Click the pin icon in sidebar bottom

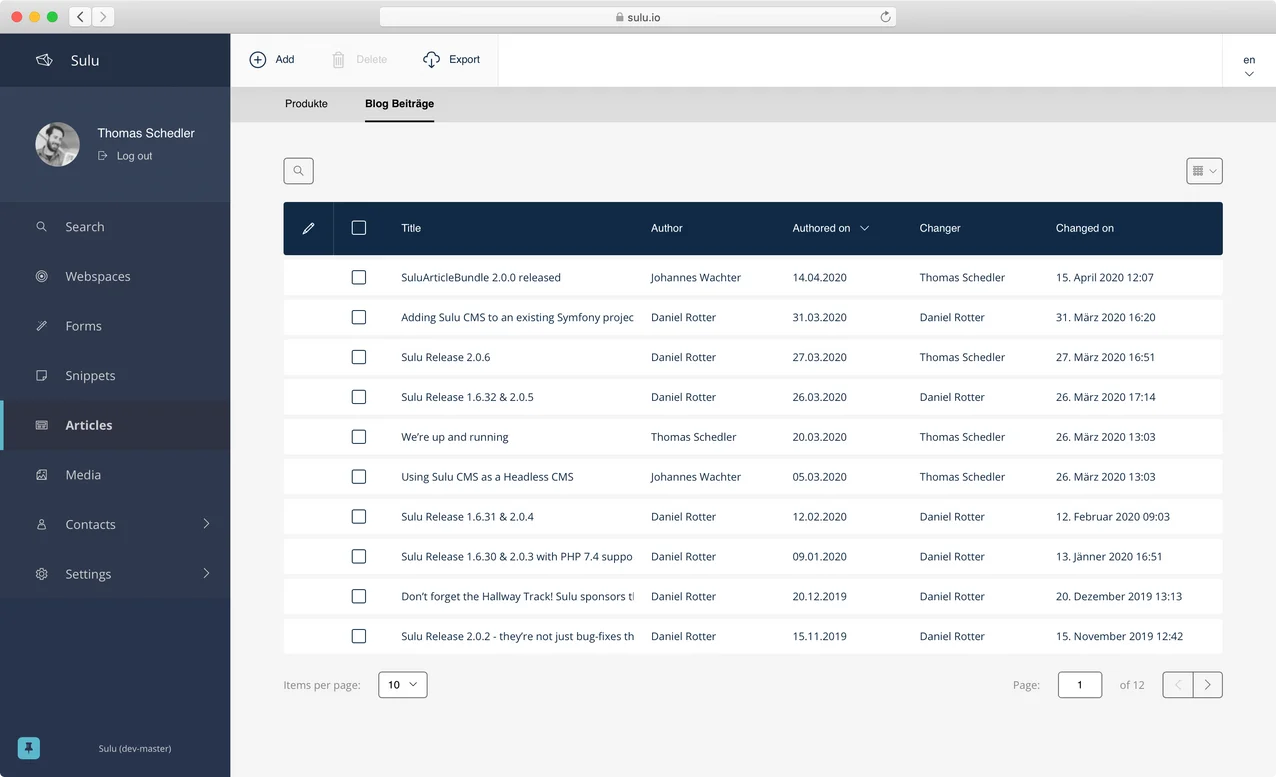coord(29,748)
